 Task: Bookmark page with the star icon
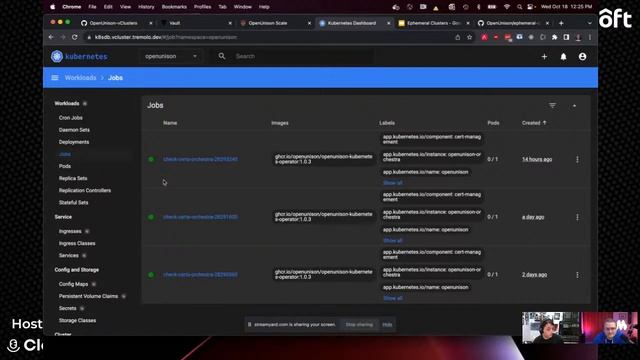click(x=469, y=37)
